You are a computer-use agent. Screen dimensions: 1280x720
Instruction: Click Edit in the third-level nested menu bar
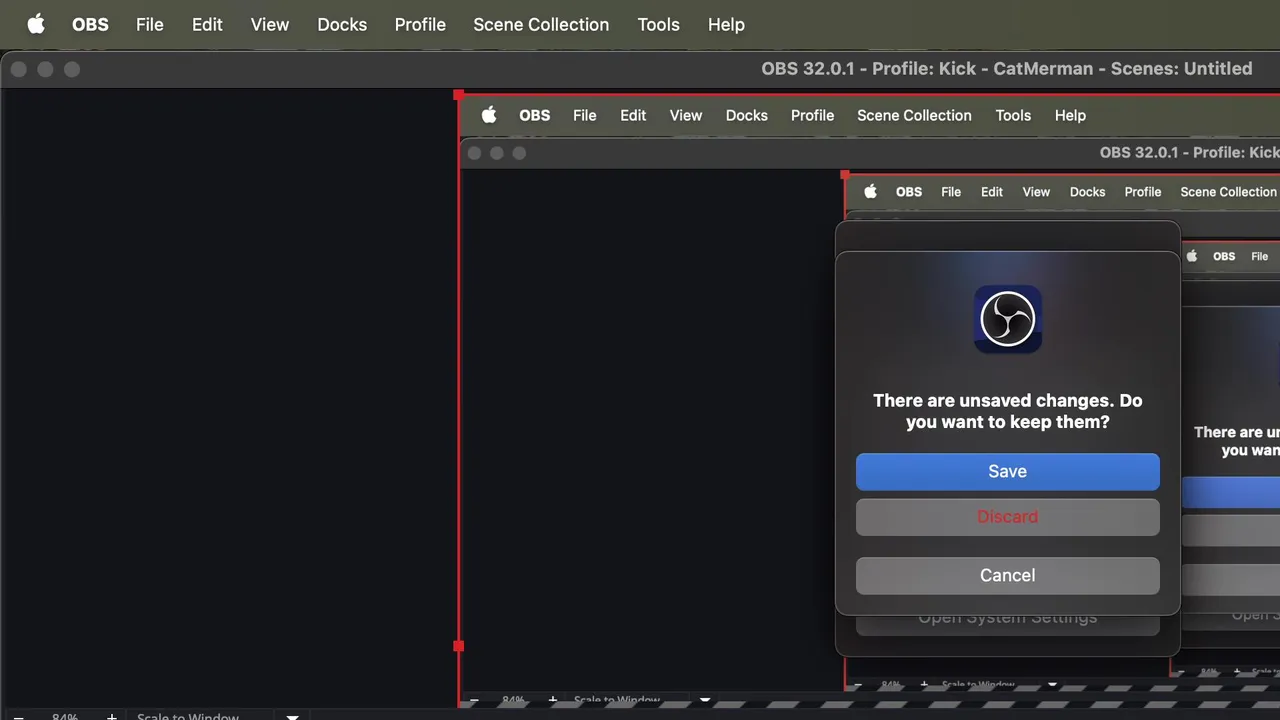click(x=992, y=192)
